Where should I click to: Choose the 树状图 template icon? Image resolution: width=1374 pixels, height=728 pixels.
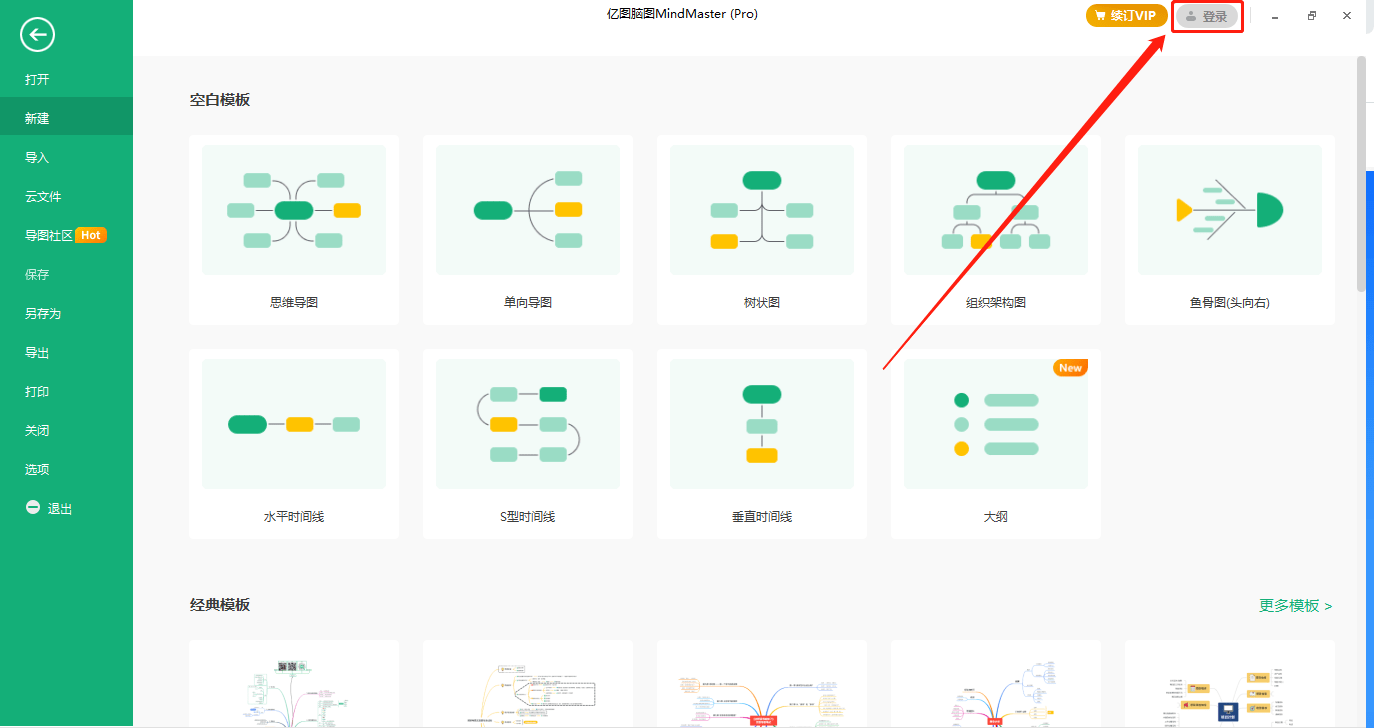pos(762,210)
